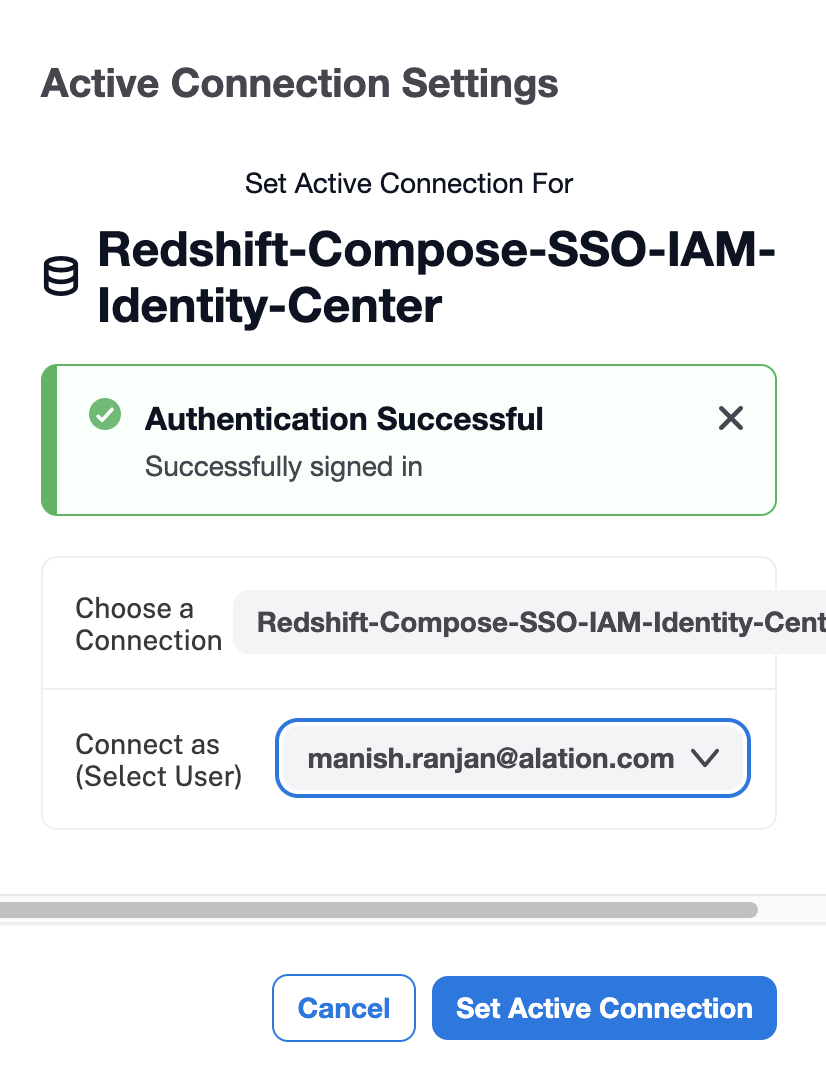Click the database icon beside the connection title
Image resolution: width=826 pixels, height=1066 pixels.
(61, 276)
